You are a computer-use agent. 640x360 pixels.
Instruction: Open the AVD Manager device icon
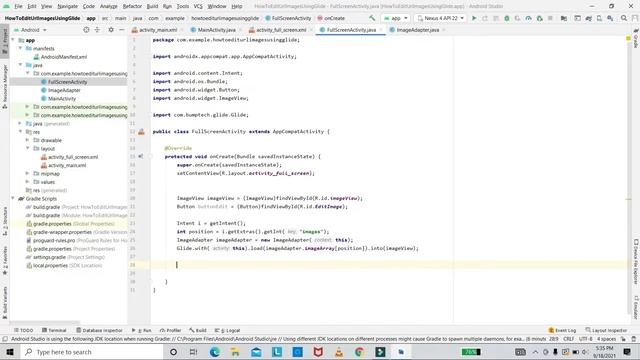[x=599, y=18]
